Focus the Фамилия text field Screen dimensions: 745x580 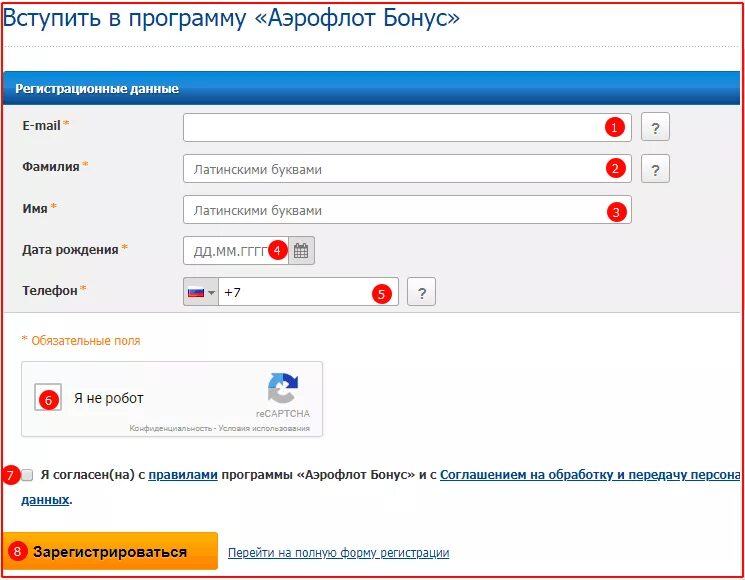(x=407, y=169)
